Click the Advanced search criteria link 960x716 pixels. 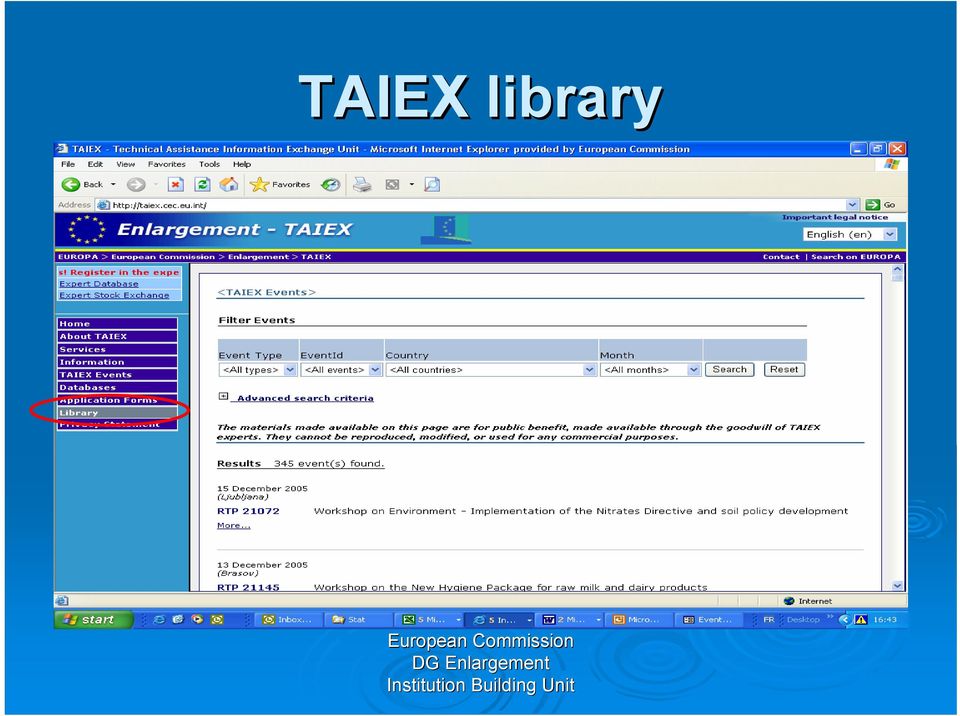(x=305, y=398)
